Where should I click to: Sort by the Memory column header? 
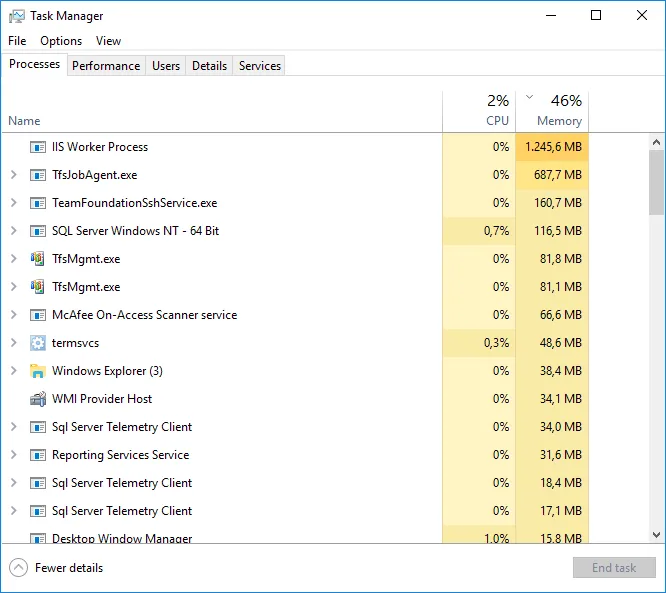point(552,111)
